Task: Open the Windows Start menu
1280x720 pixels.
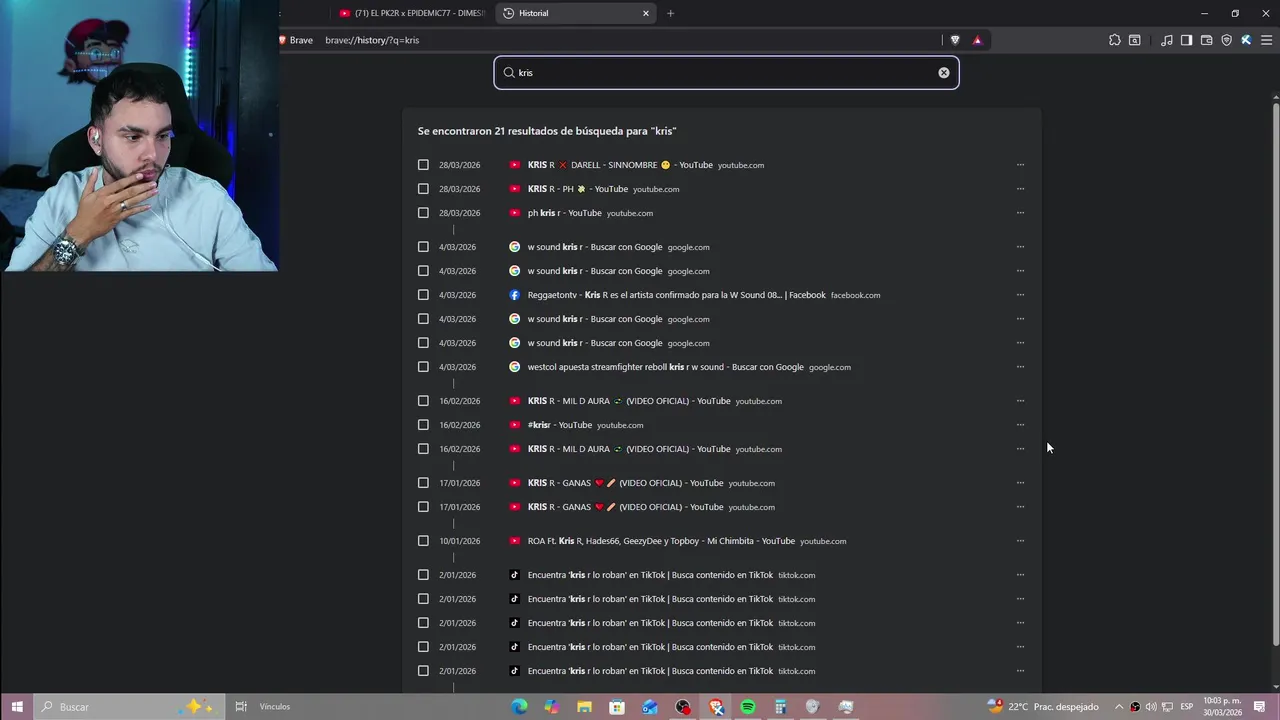Action: click(17, 707)
